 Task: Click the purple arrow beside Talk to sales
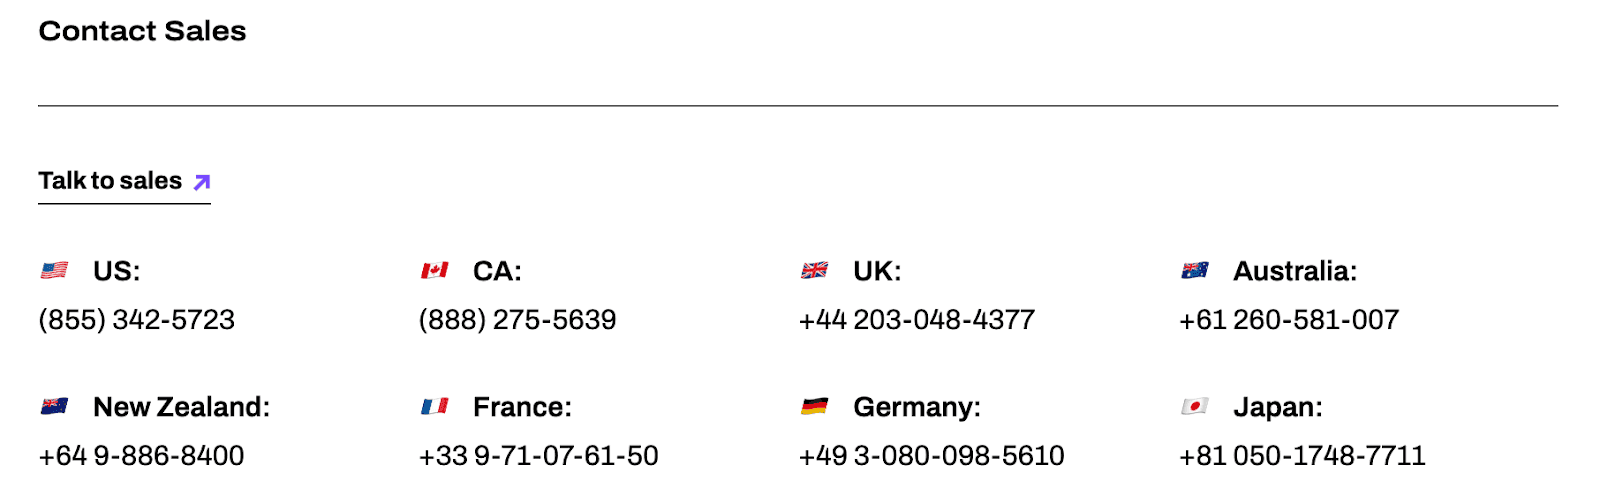click(x=201, y=182)
